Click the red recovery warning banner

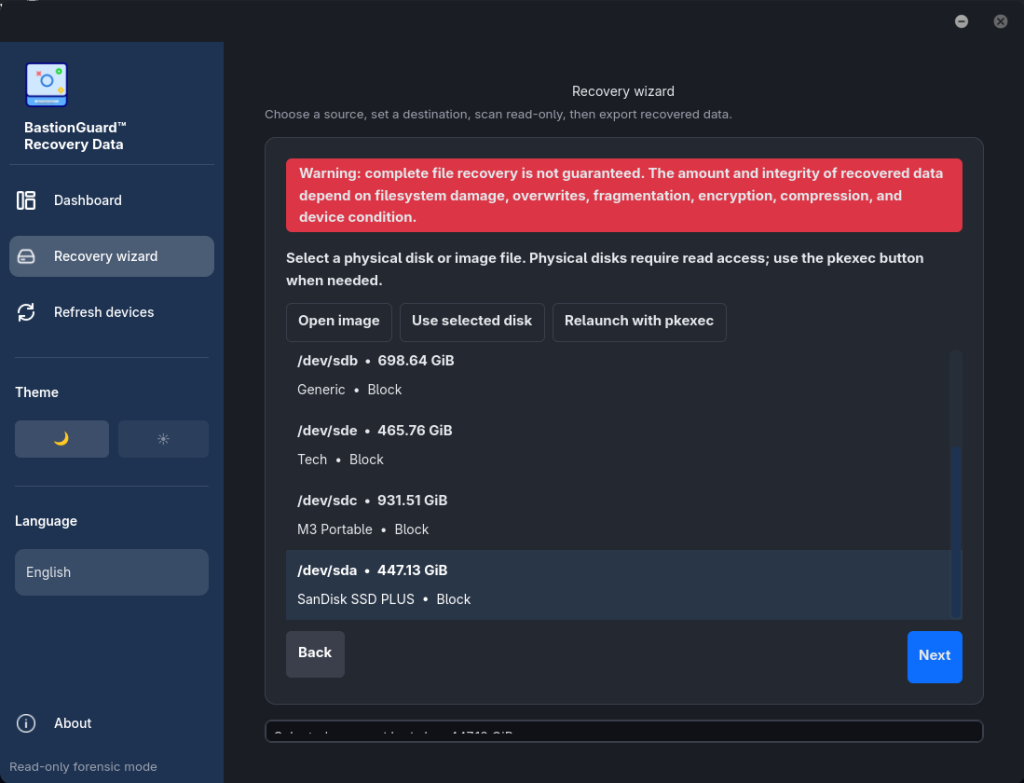click(624, 195)
